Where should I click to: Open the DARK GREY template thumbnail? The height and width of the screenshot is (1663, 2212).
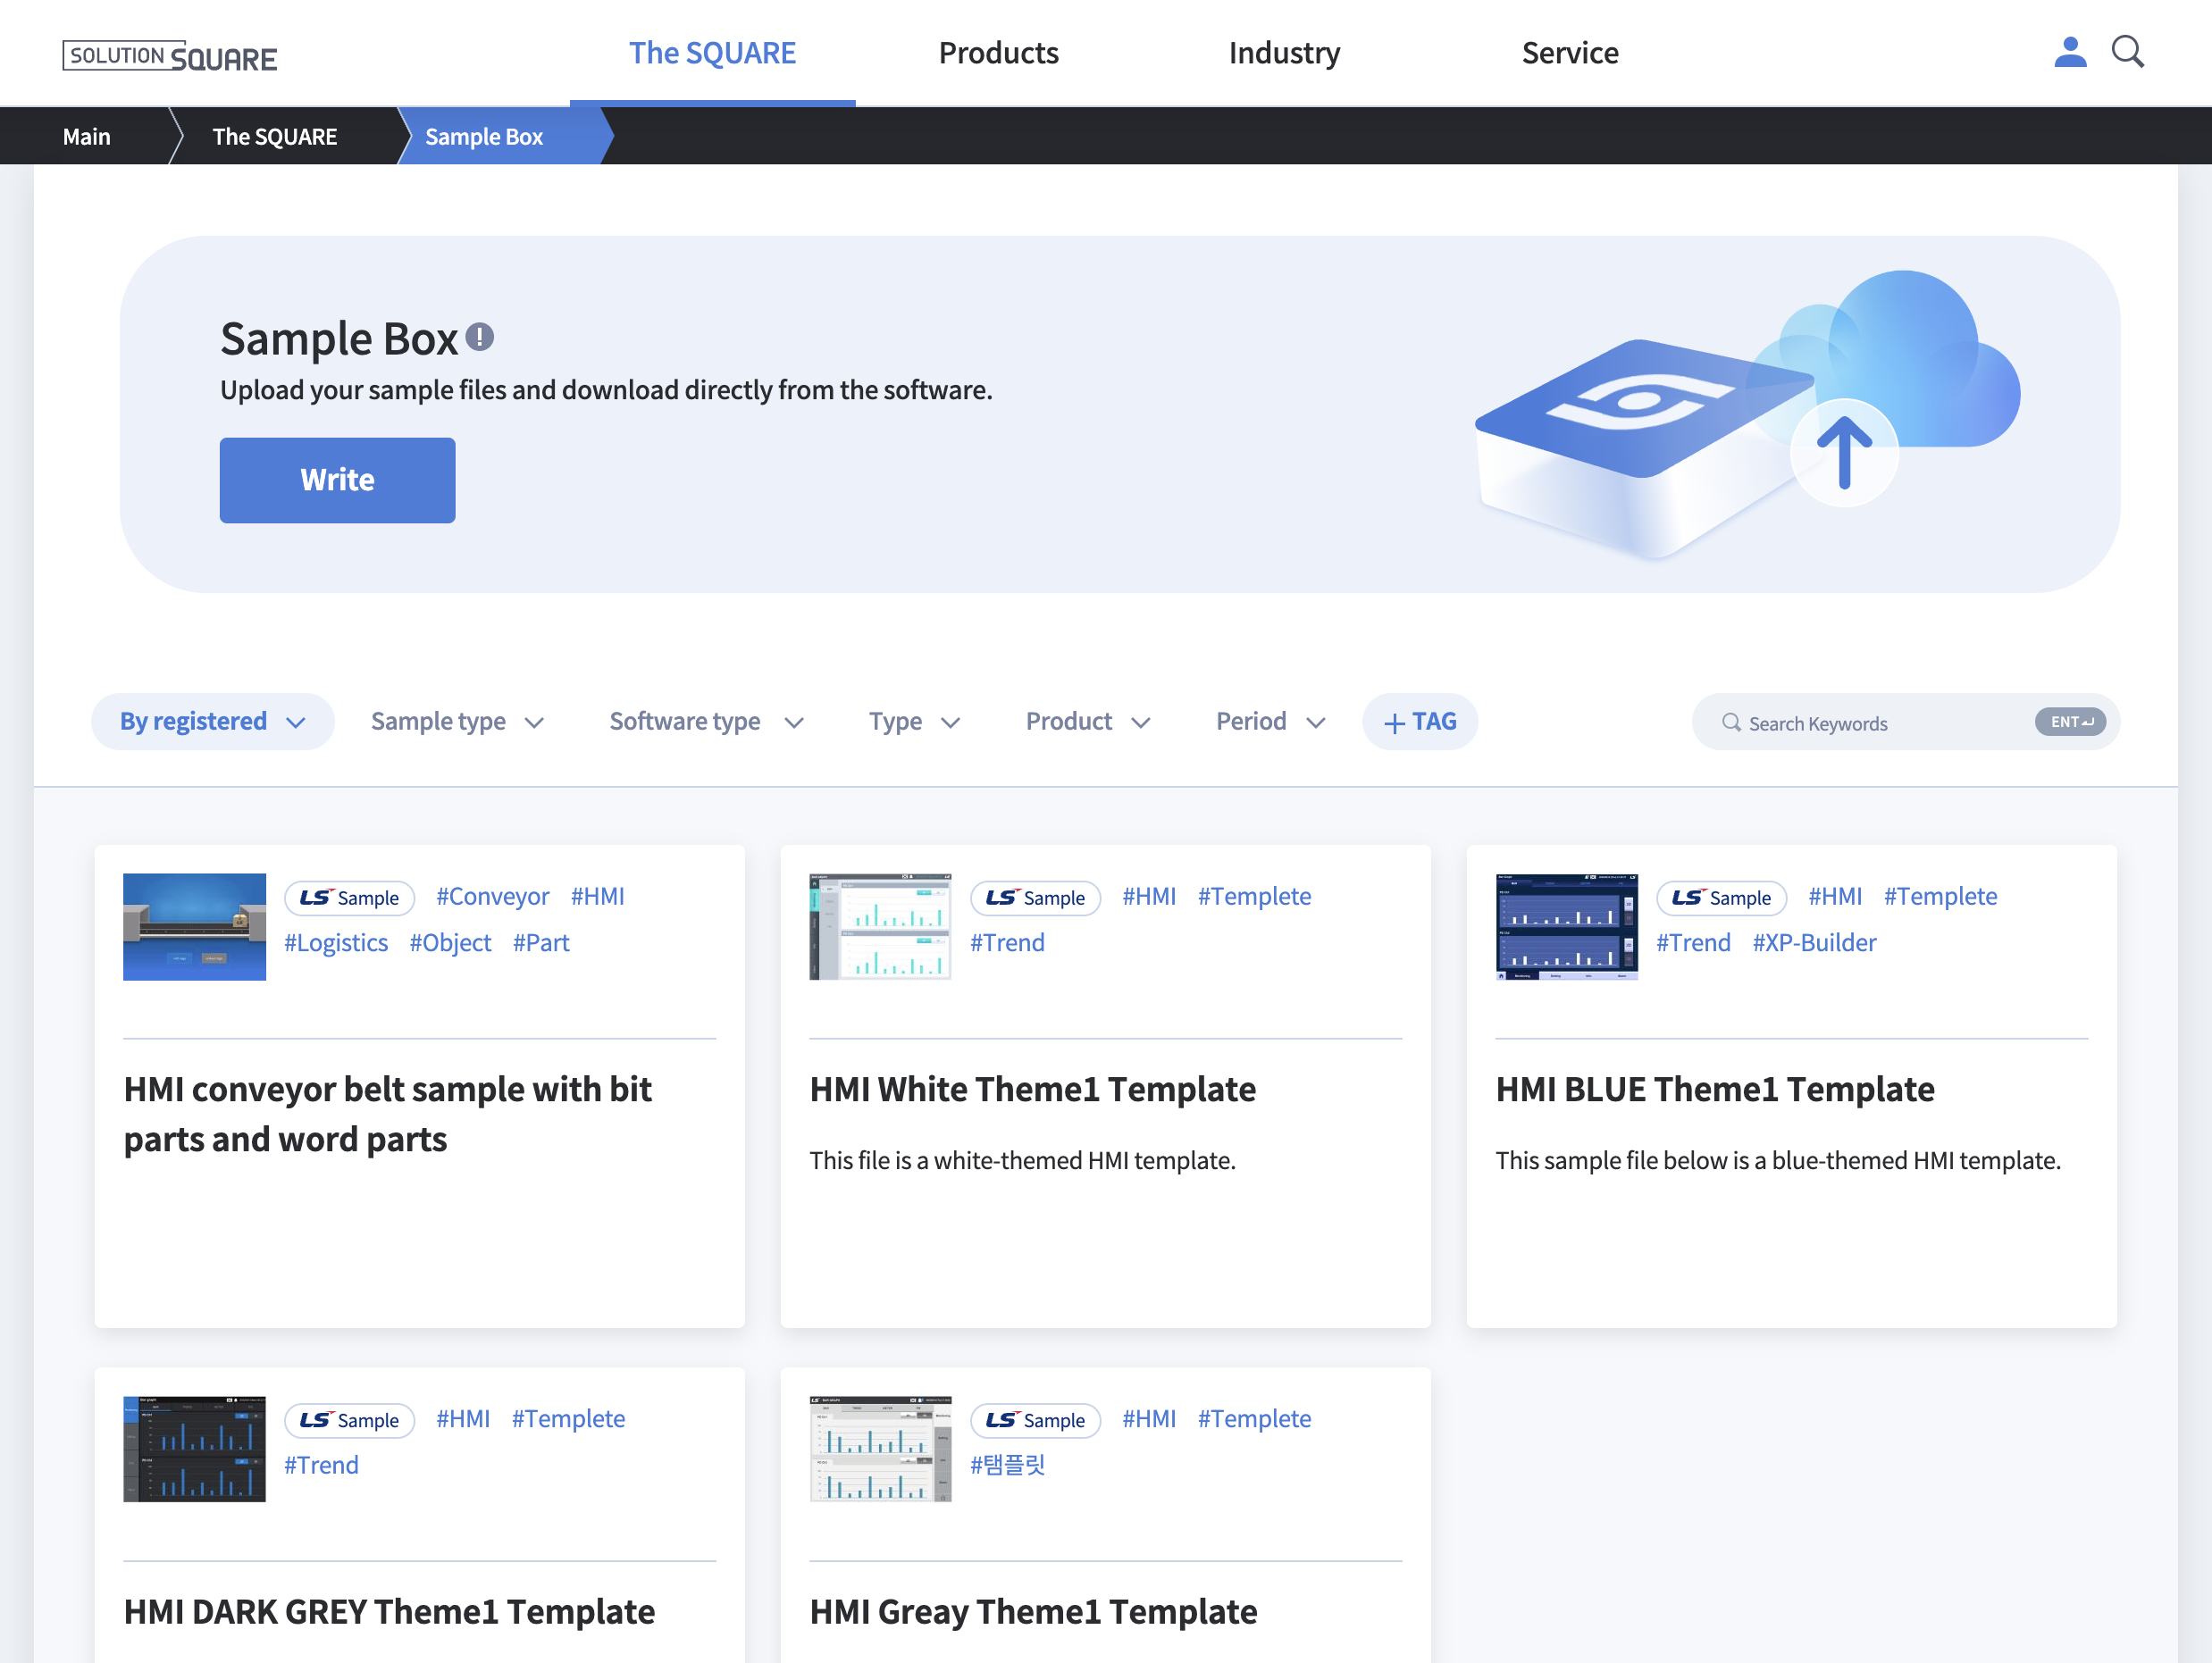[195, 1450]
